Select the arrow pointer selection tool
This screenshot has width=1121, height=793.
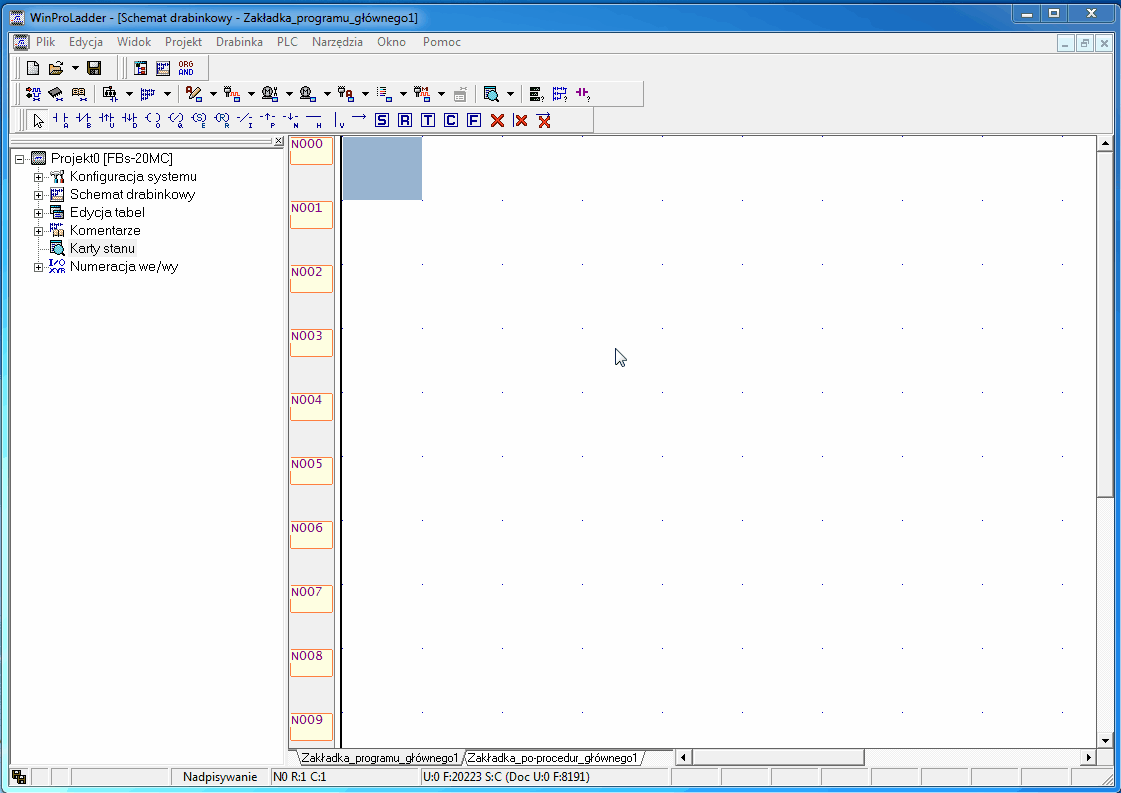tap(39, 120)
